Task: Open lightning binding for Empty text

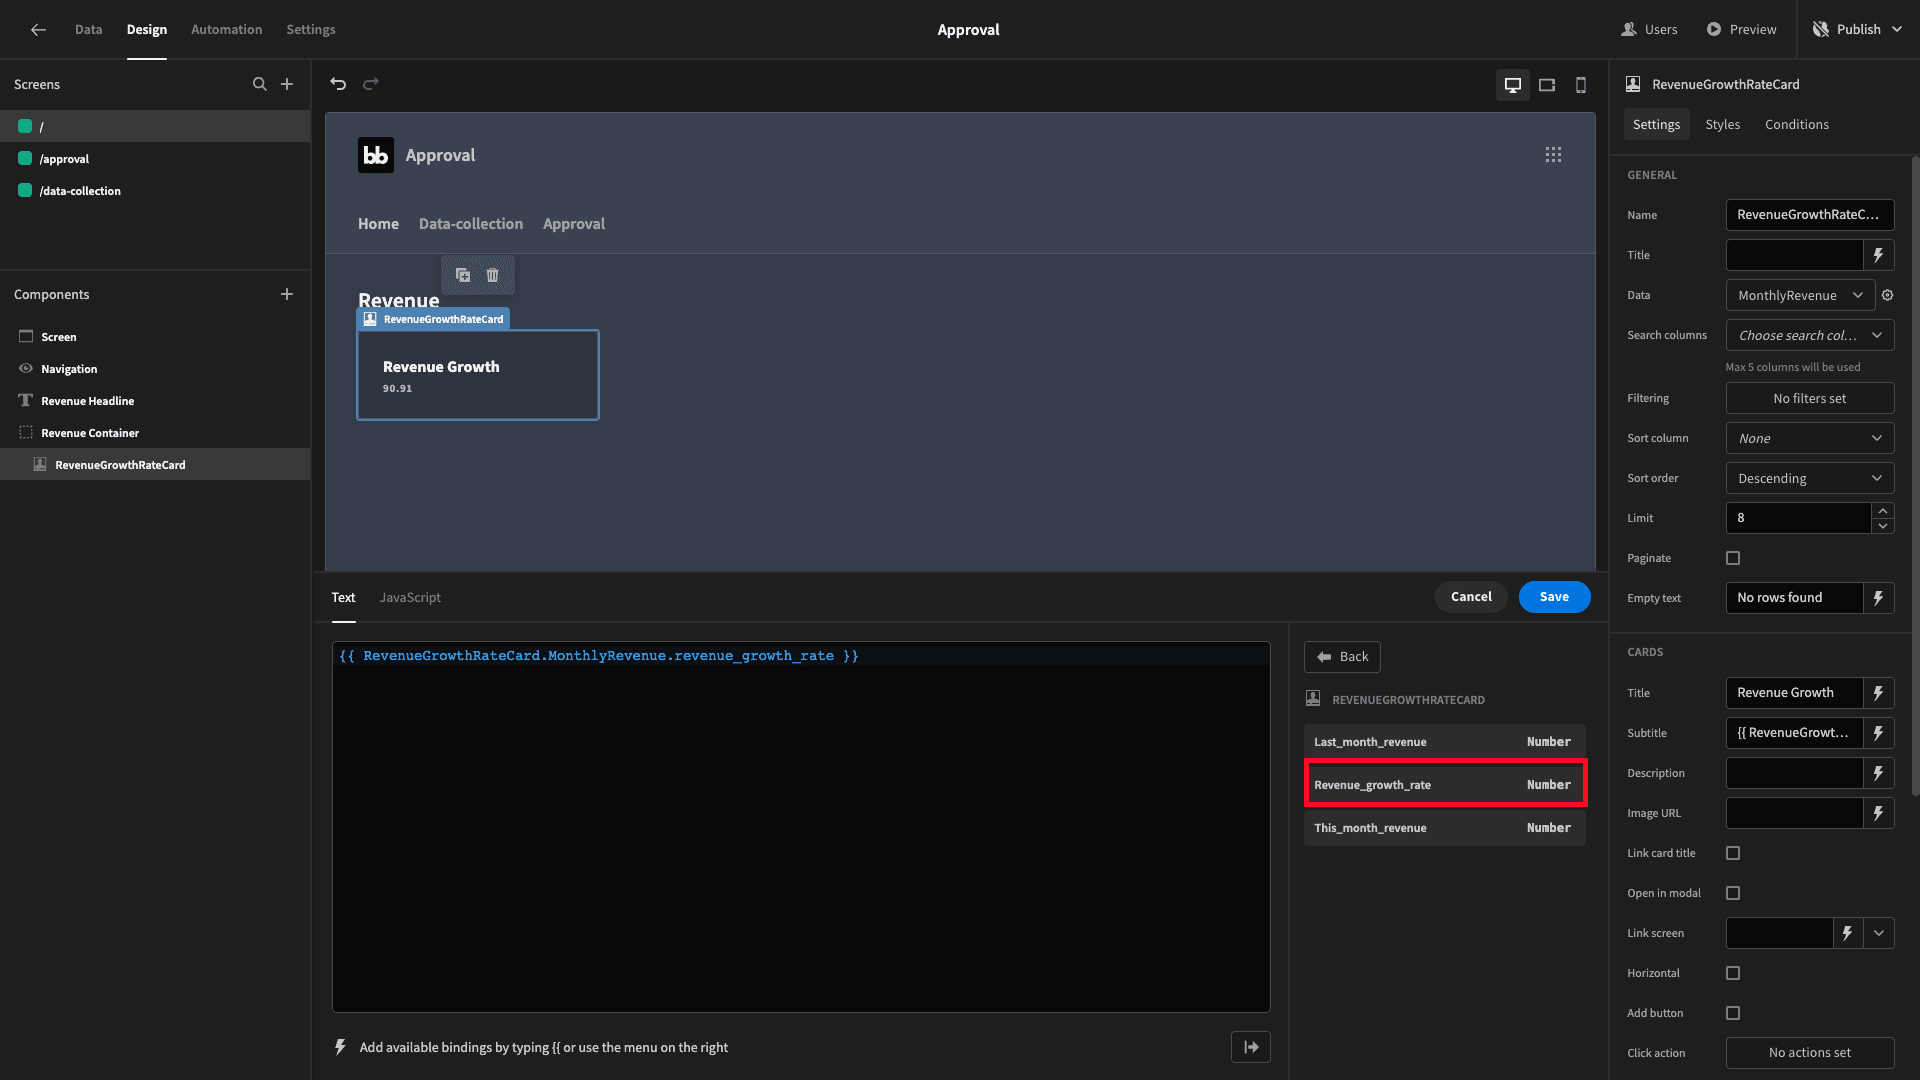Action: [x=1878, y=598]
